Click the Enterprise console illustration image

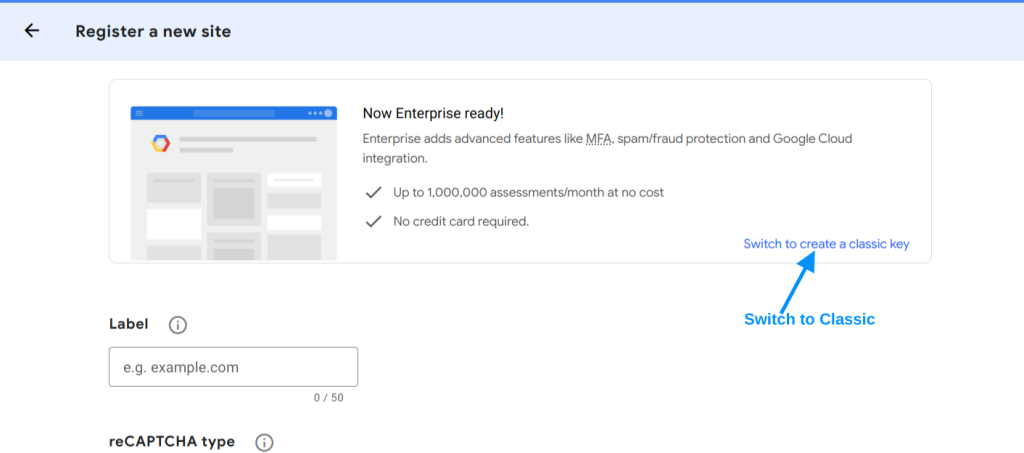234,183
